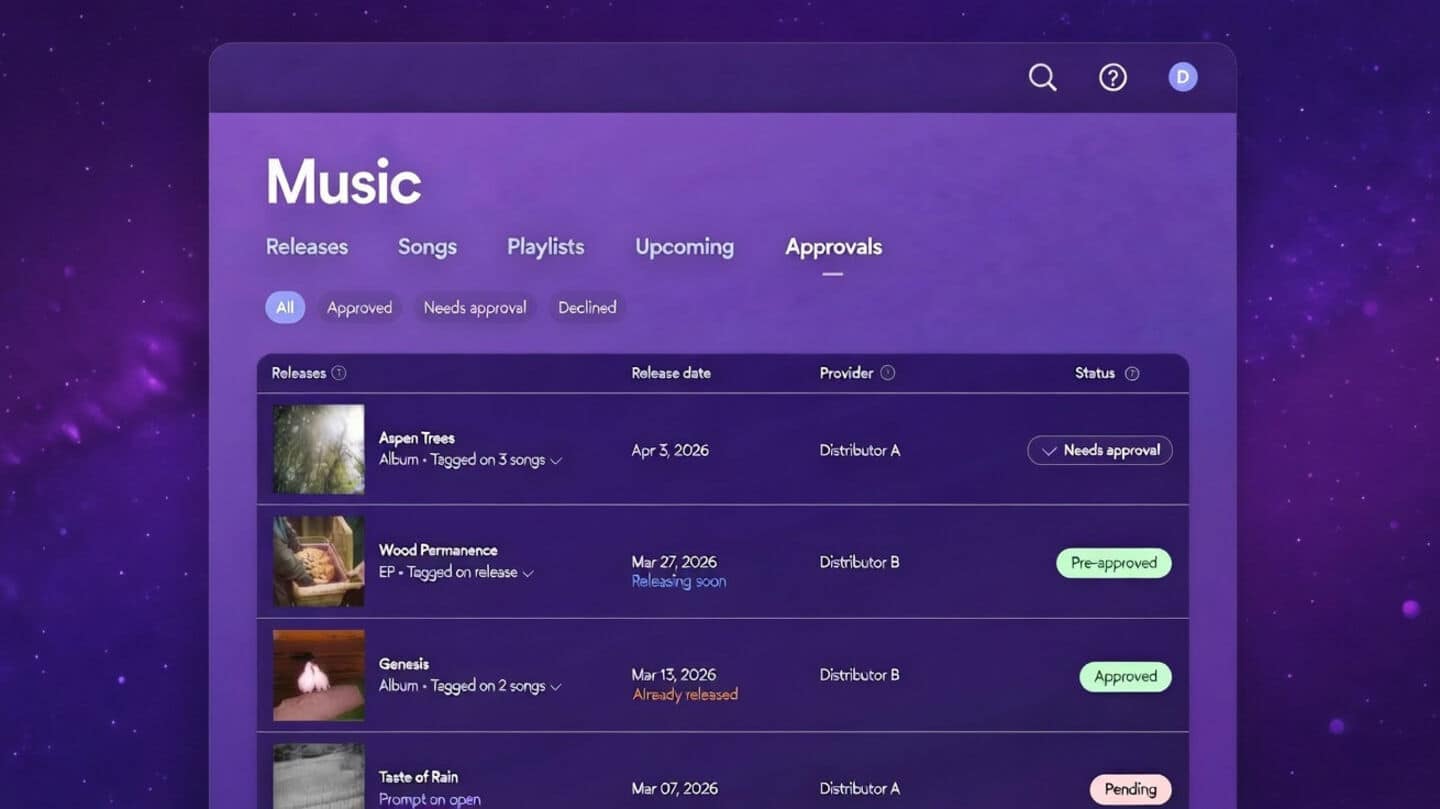Toggle the Needs approval filter
The width and height of the screenshot is (1440, 809).
pos(474,307)
